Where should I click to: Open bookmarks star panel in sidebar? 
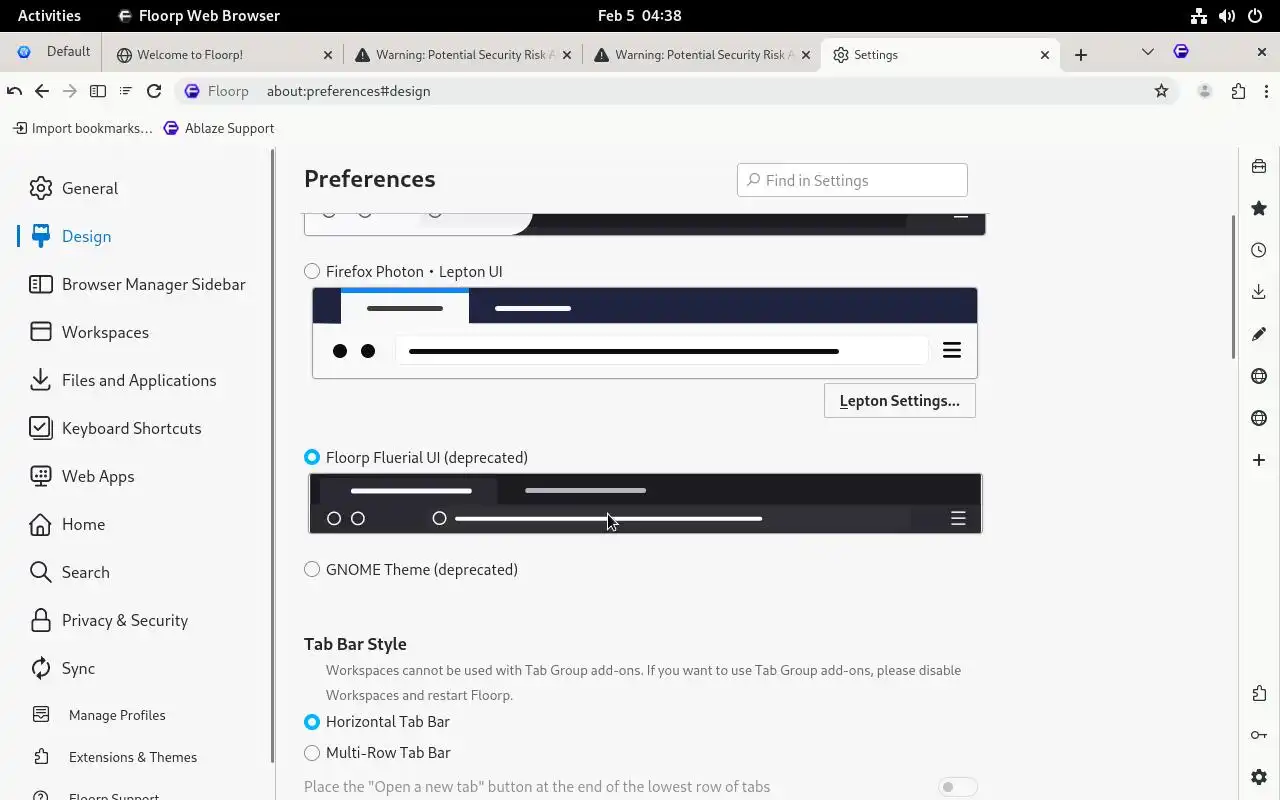pyautogui.click(x=1259, y=208)
